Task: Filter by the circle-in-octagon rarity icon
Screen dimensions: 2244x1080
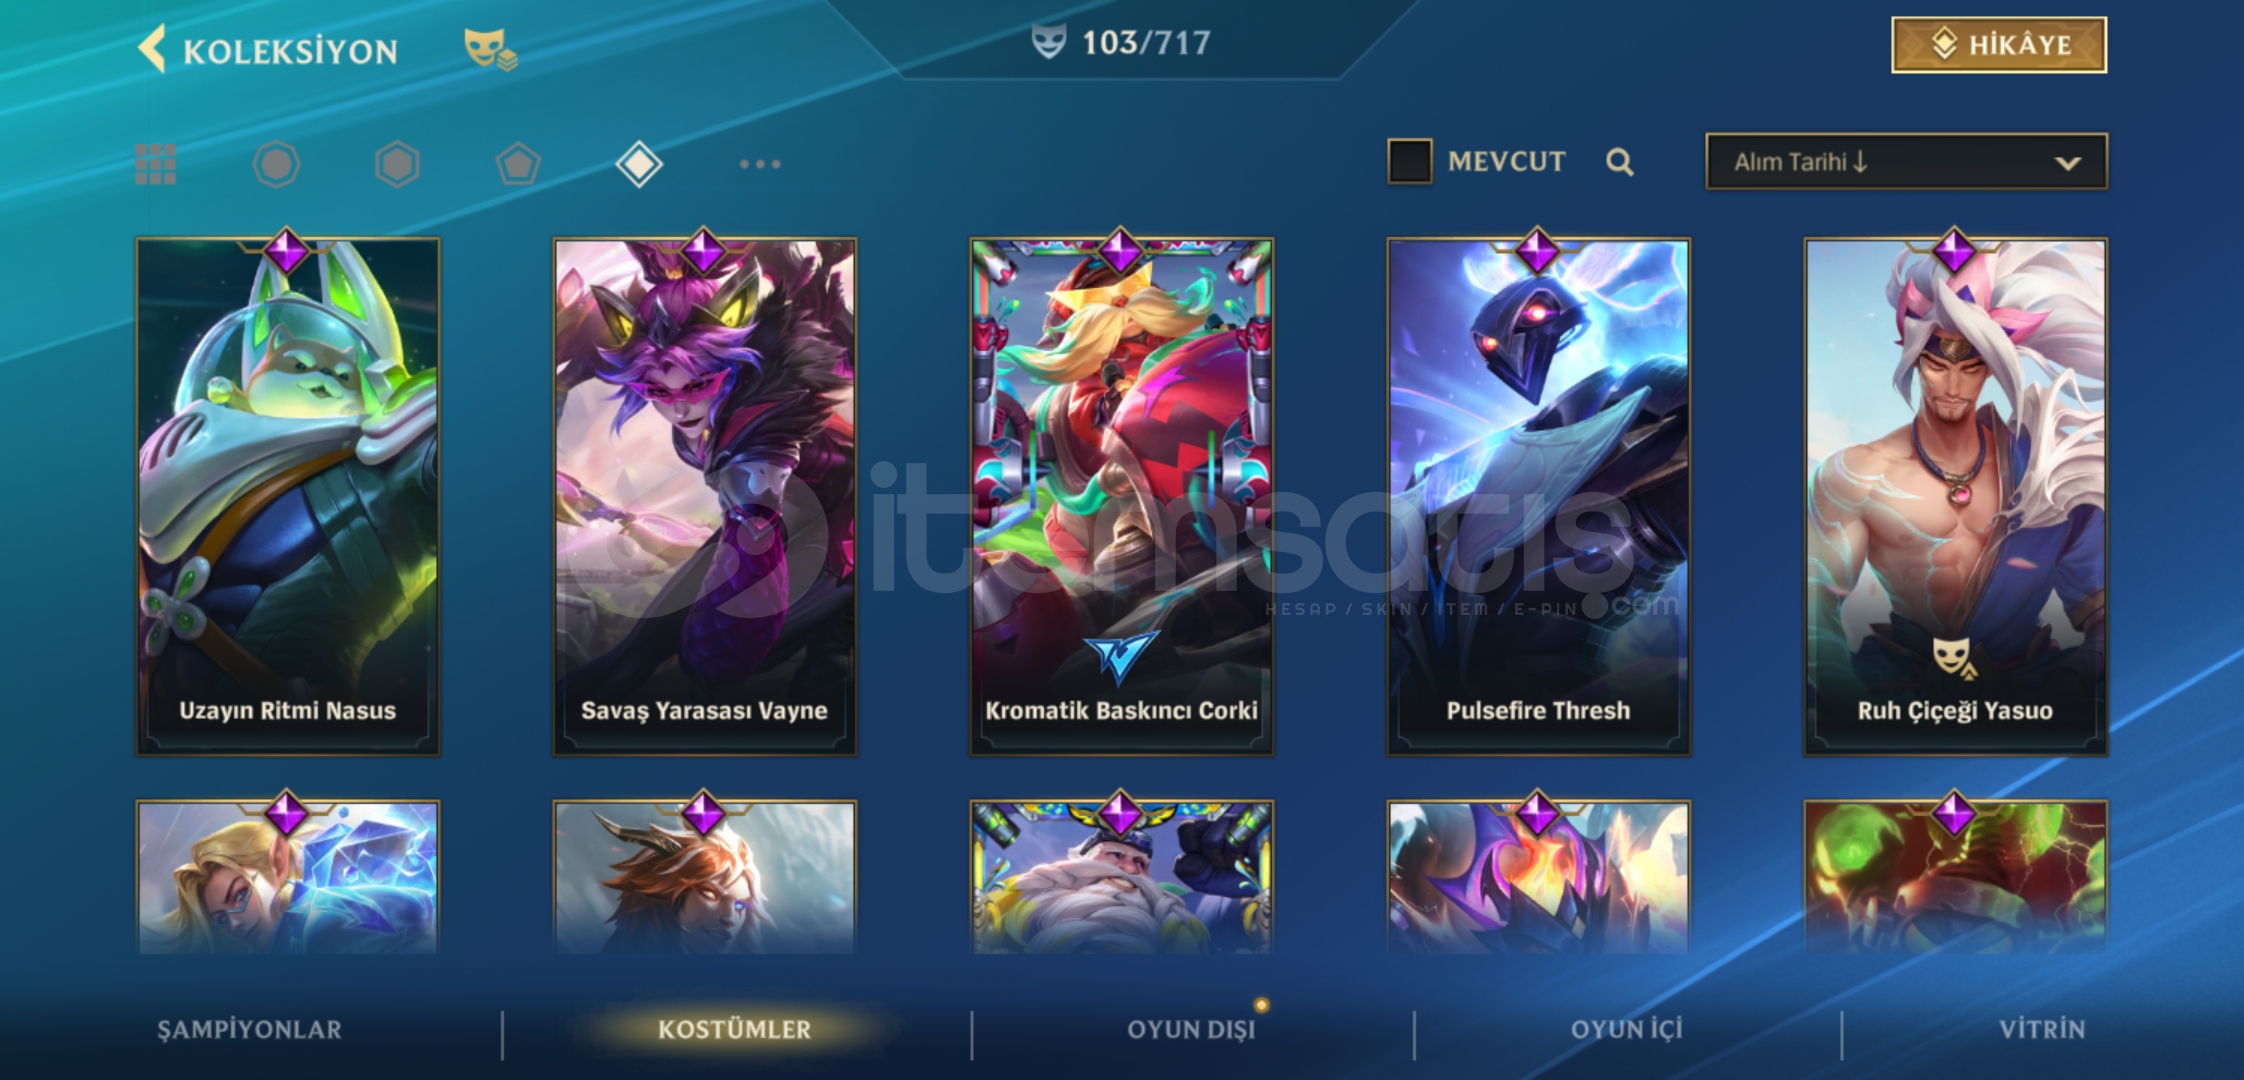Action: [x=276, y=164]
